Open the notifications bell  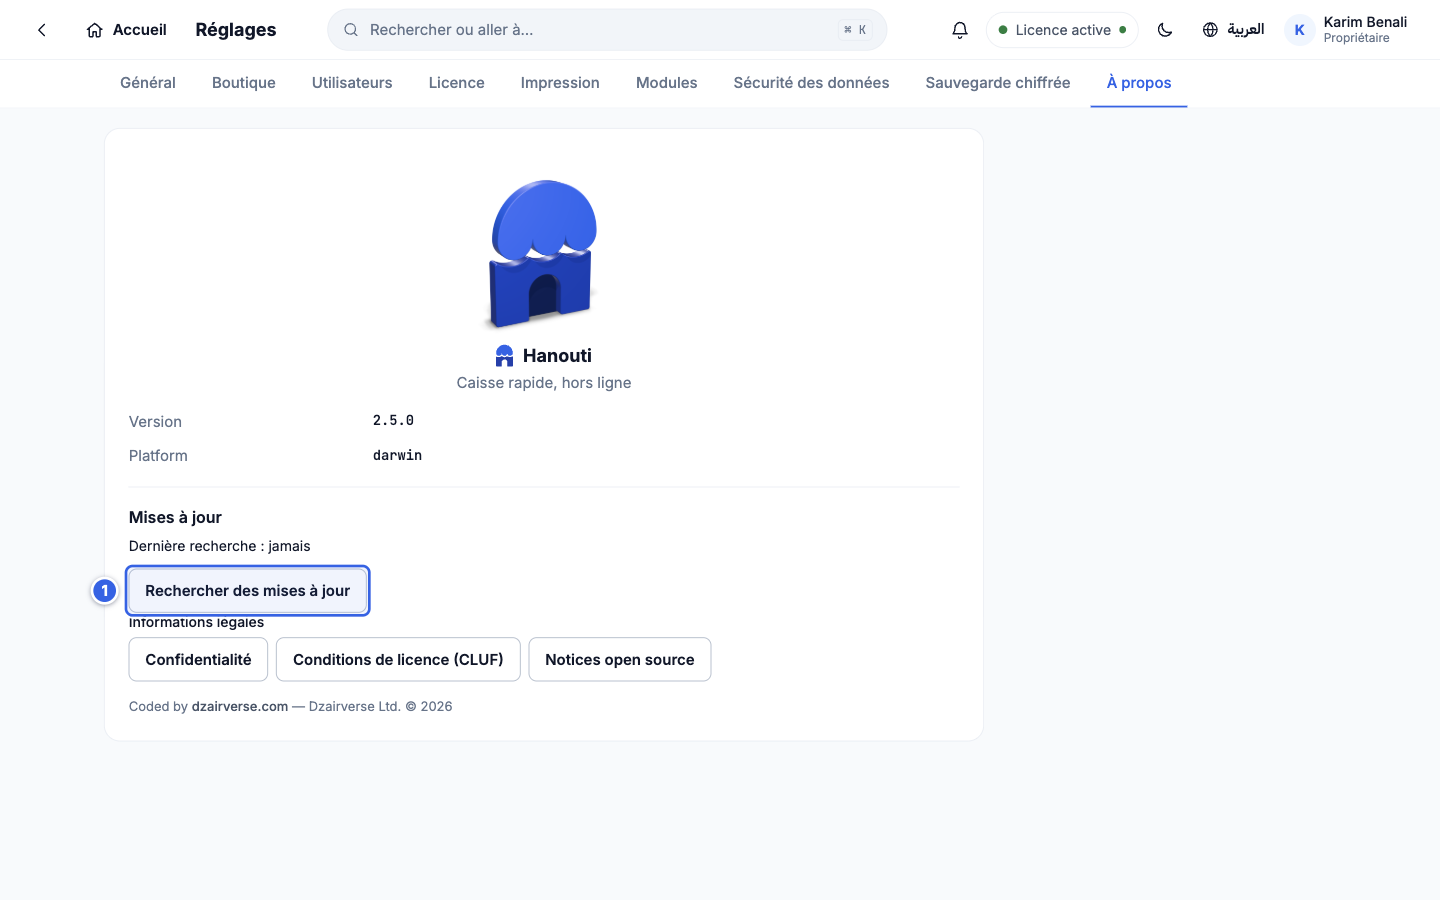click(x=960, y=30)
